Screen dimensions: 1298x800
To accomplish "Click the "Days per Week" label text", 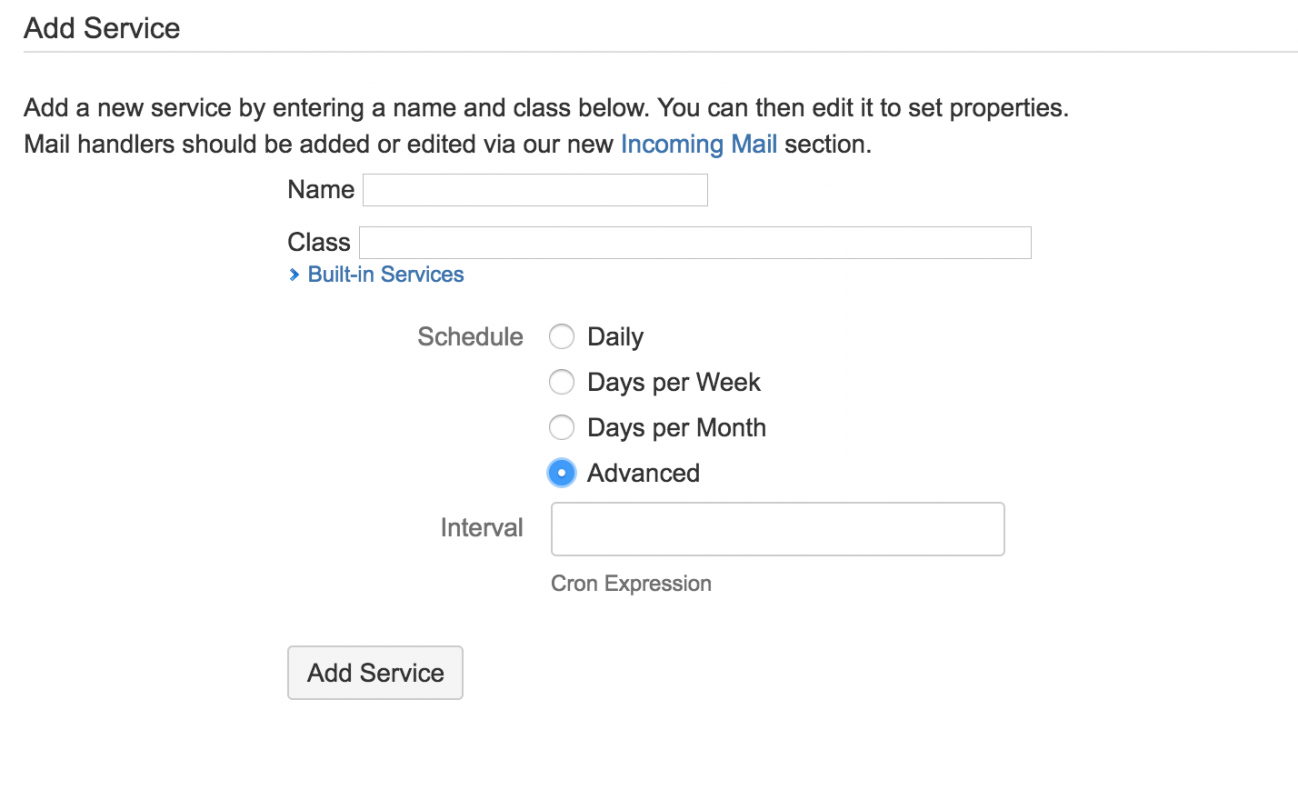I will 674,382.
